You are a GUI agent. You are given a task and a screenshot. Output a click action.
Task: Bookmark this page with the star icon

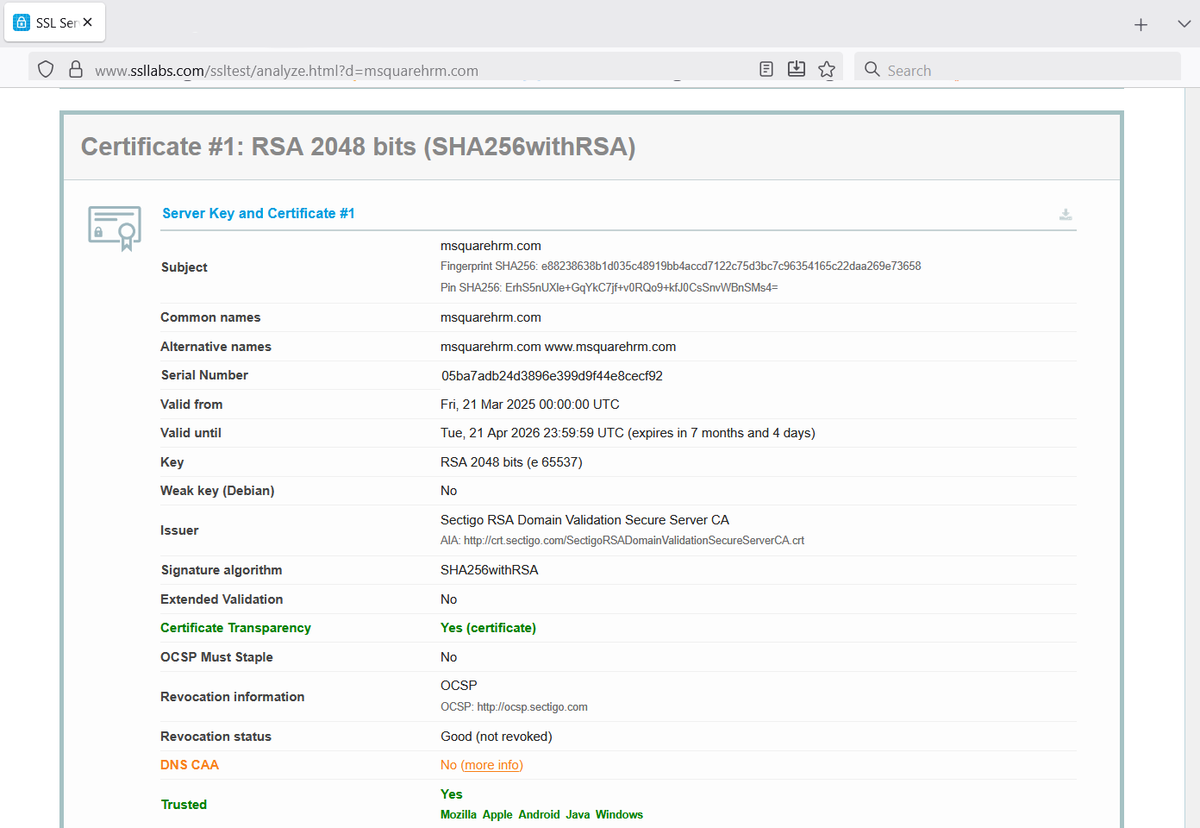[826, 69]
